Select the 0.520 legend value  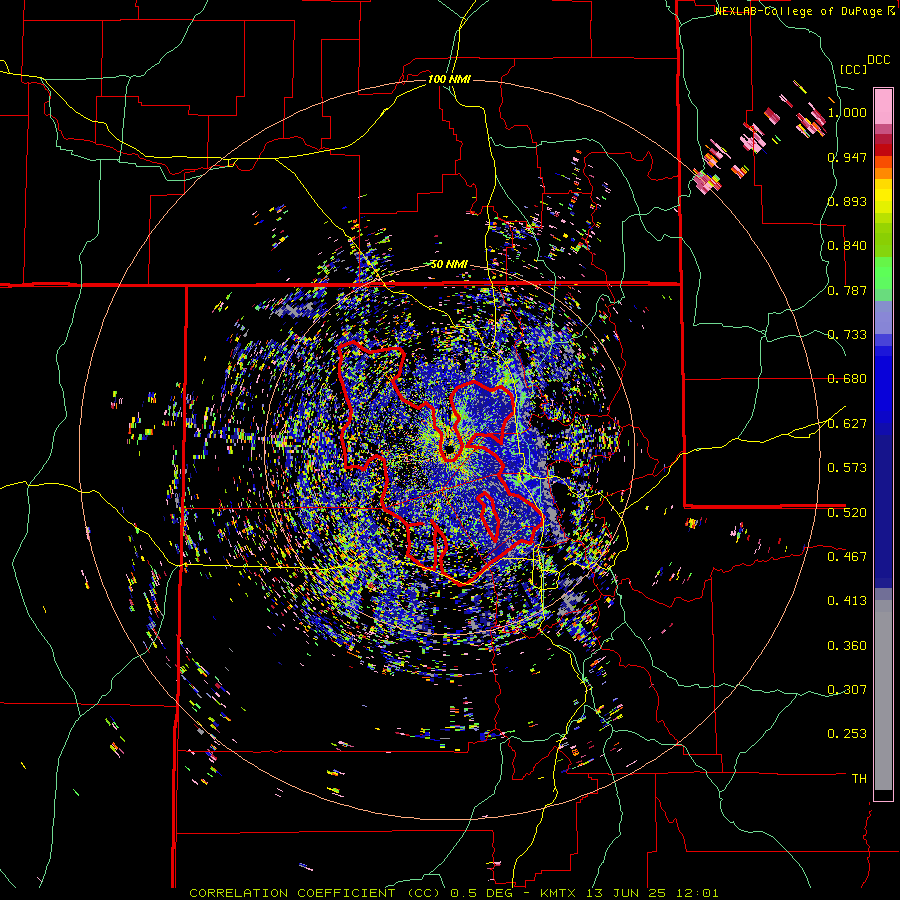coord(847,513)
